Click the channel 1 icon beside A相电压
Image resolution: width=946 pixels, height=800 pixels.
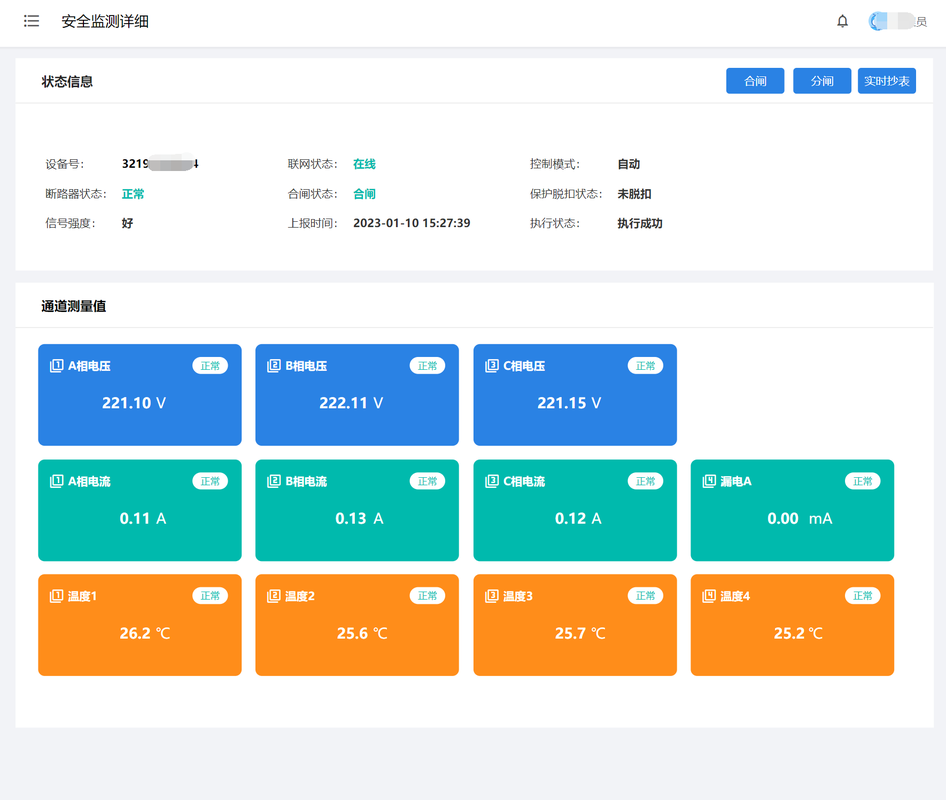56,366
